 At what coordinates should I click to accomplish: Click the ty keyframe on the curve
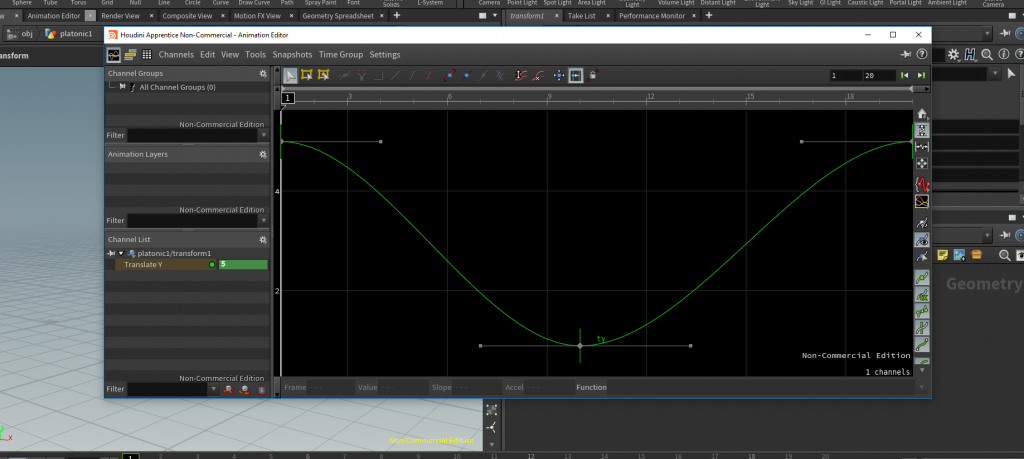580,346
